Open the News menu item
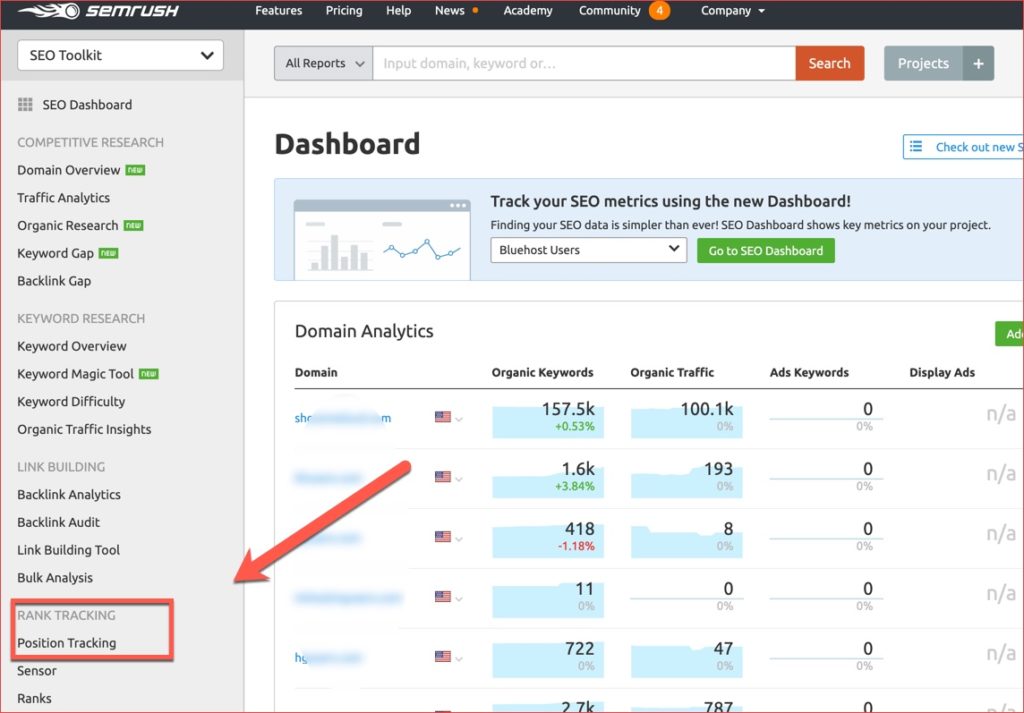The height and width of the screenshot is (713, 1024). click(449, 10)
